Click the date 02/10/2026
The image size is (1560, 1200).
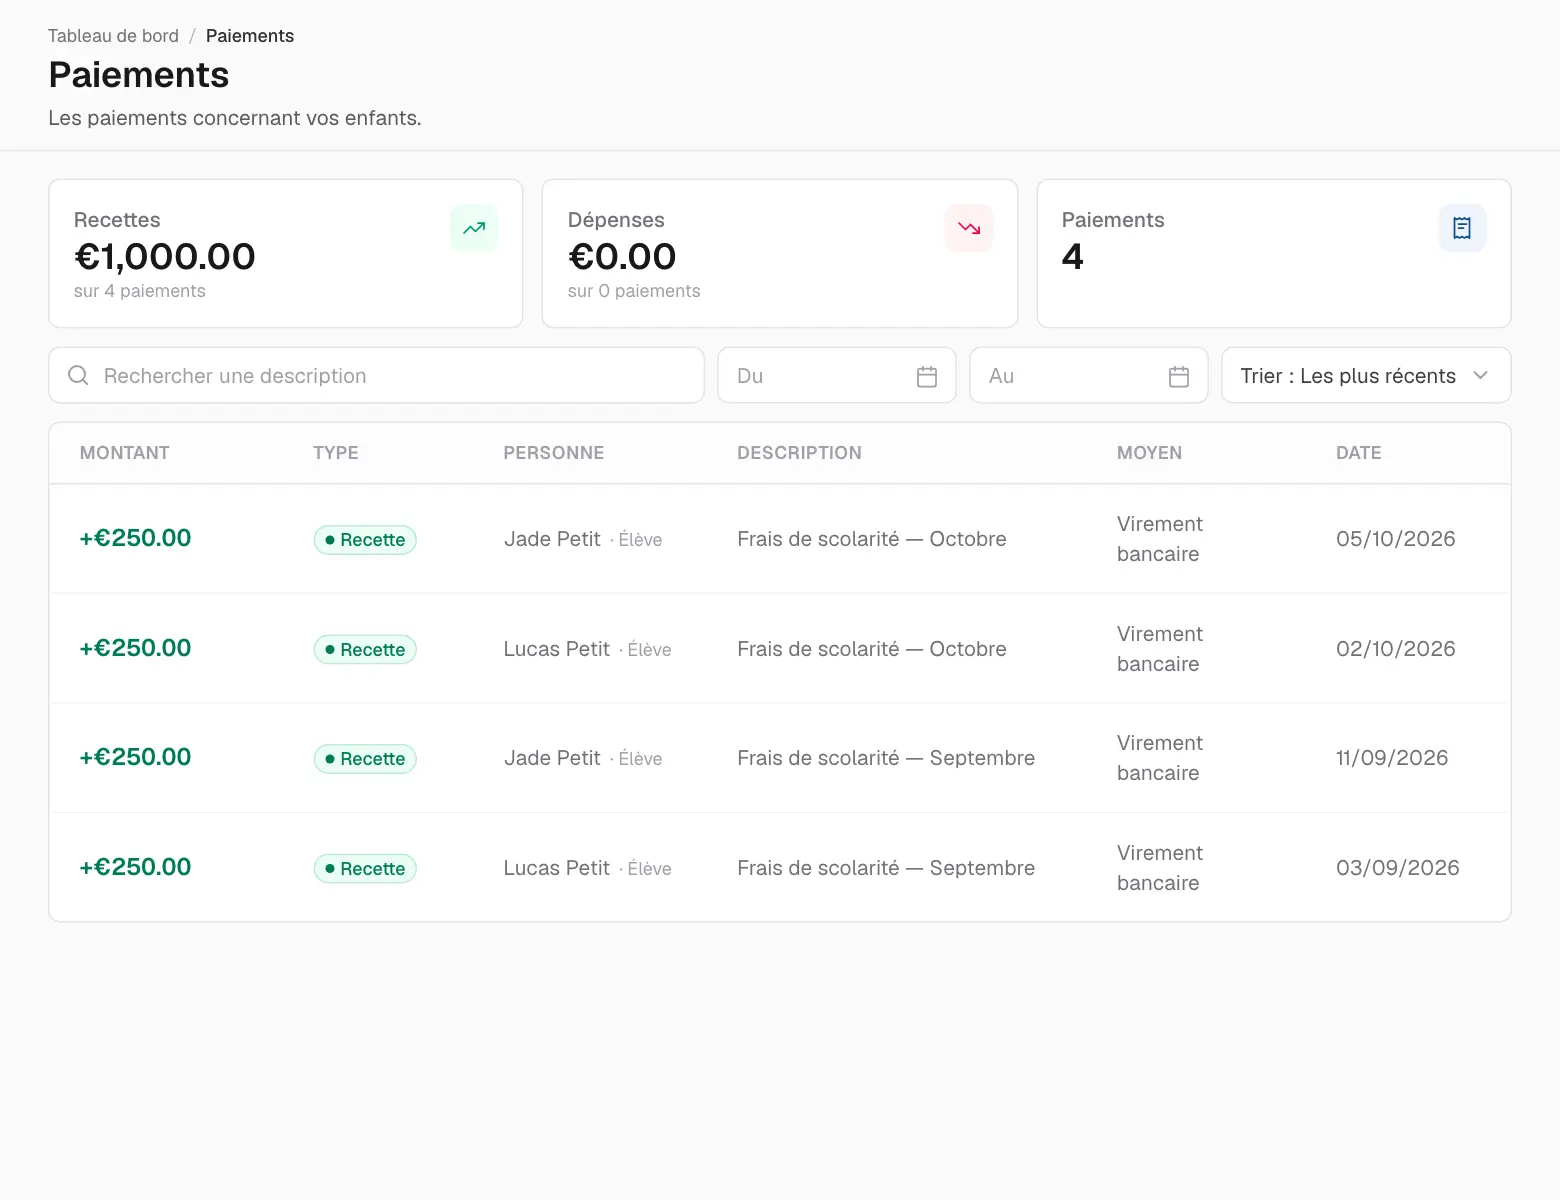point(1396,649)
